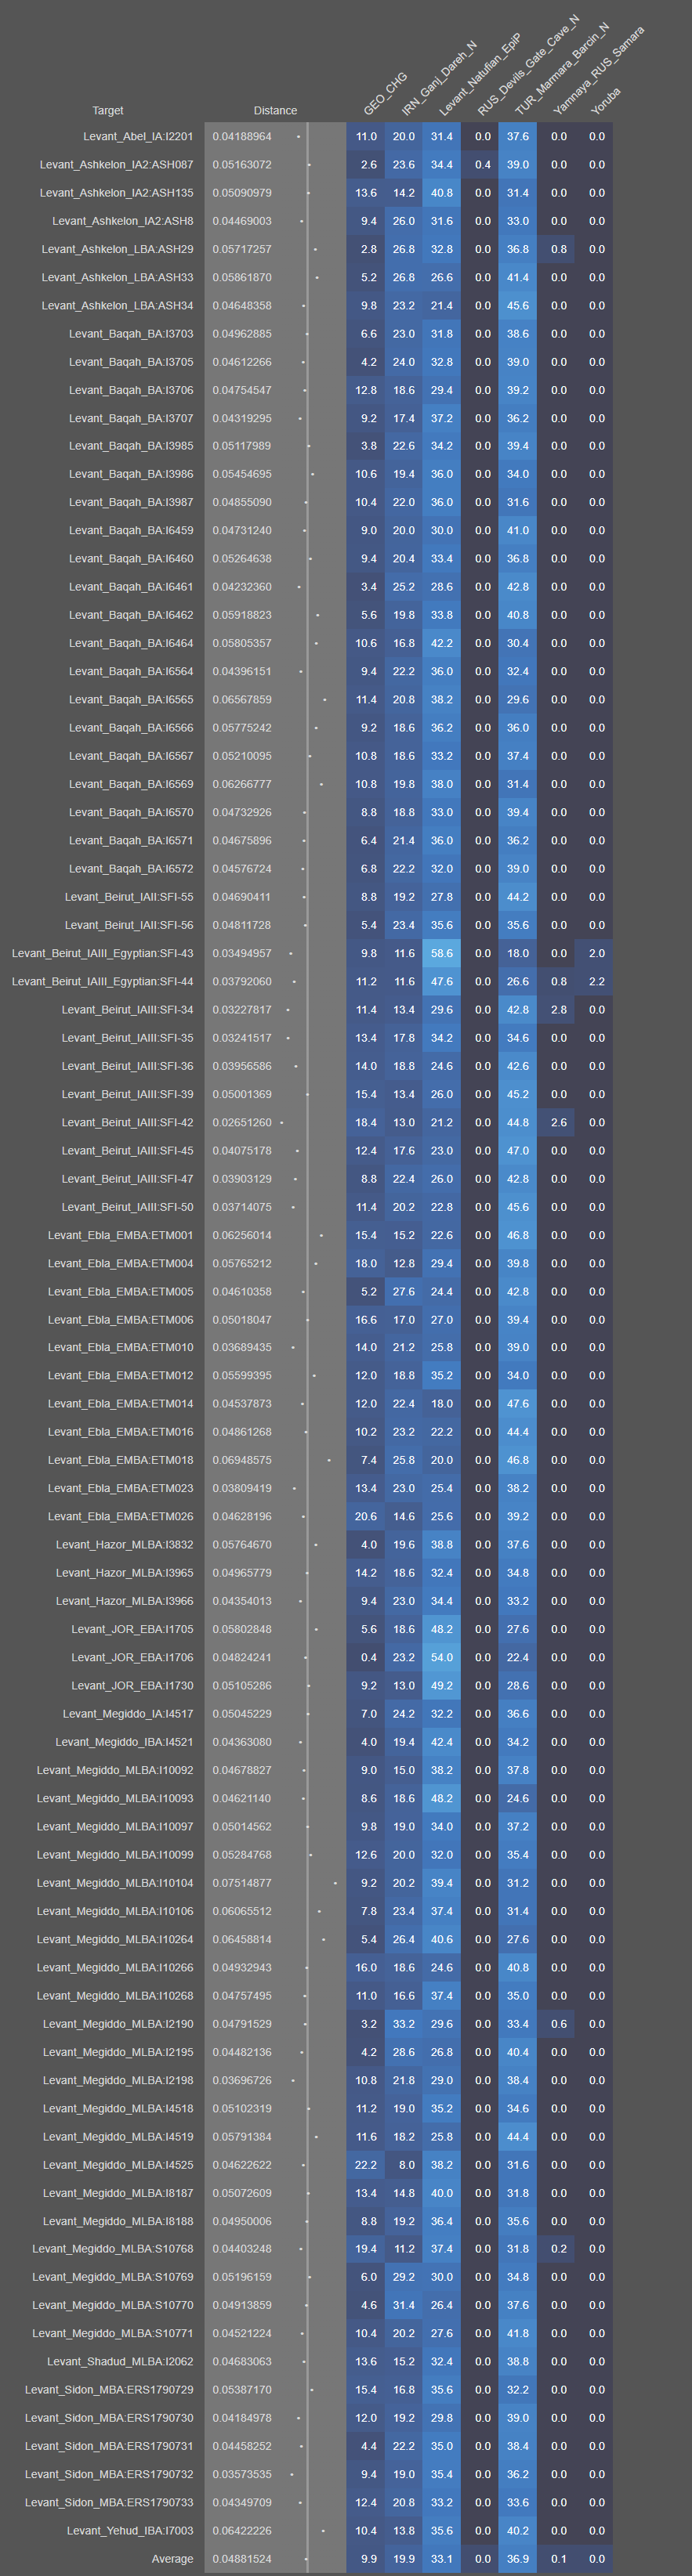
Task: Click row label Levant_Sidon_MBA:ERS1790729
Action: [109, 2390]
